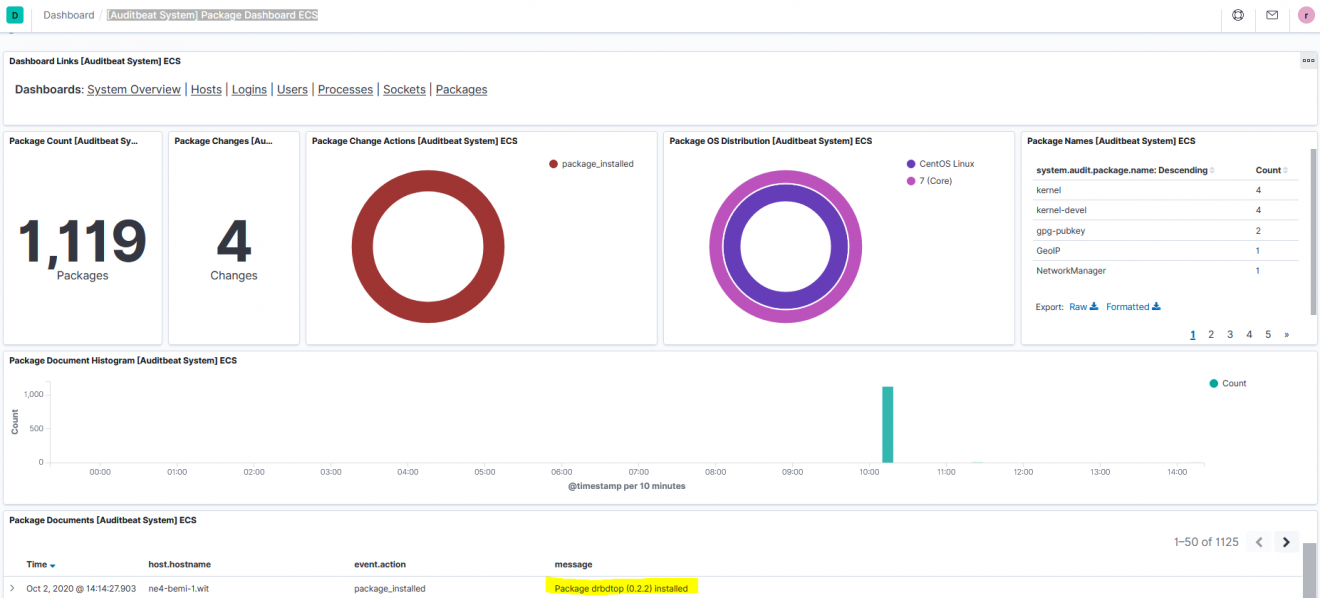
Task: Click the Formatted export download link
Action: coord(1133,307)
